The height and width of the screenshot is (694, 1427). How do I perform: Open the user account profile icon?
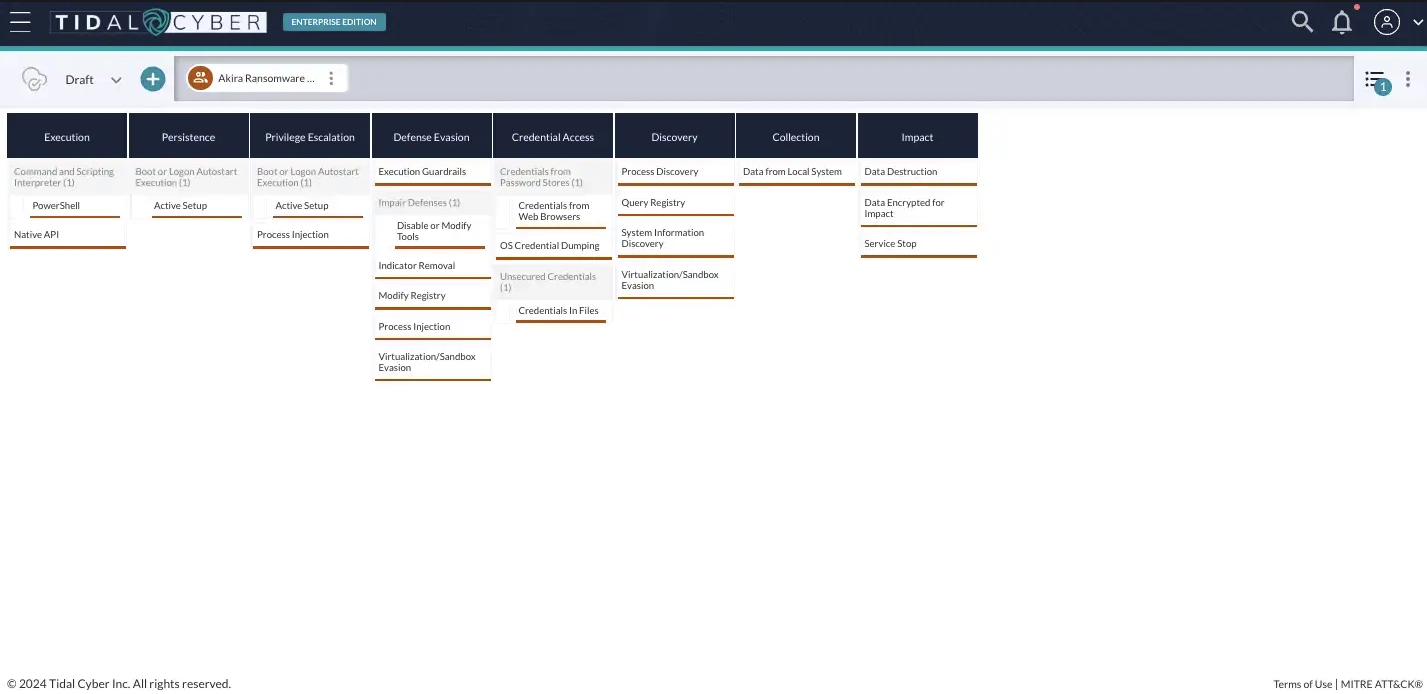tap(1386, 22)
